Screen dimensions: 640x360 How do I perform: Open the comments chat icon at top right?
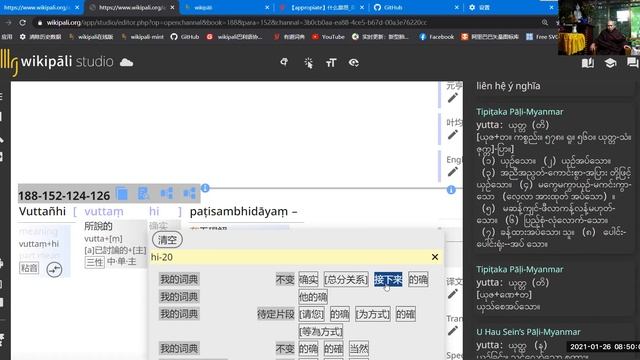[x=632, y=63]
